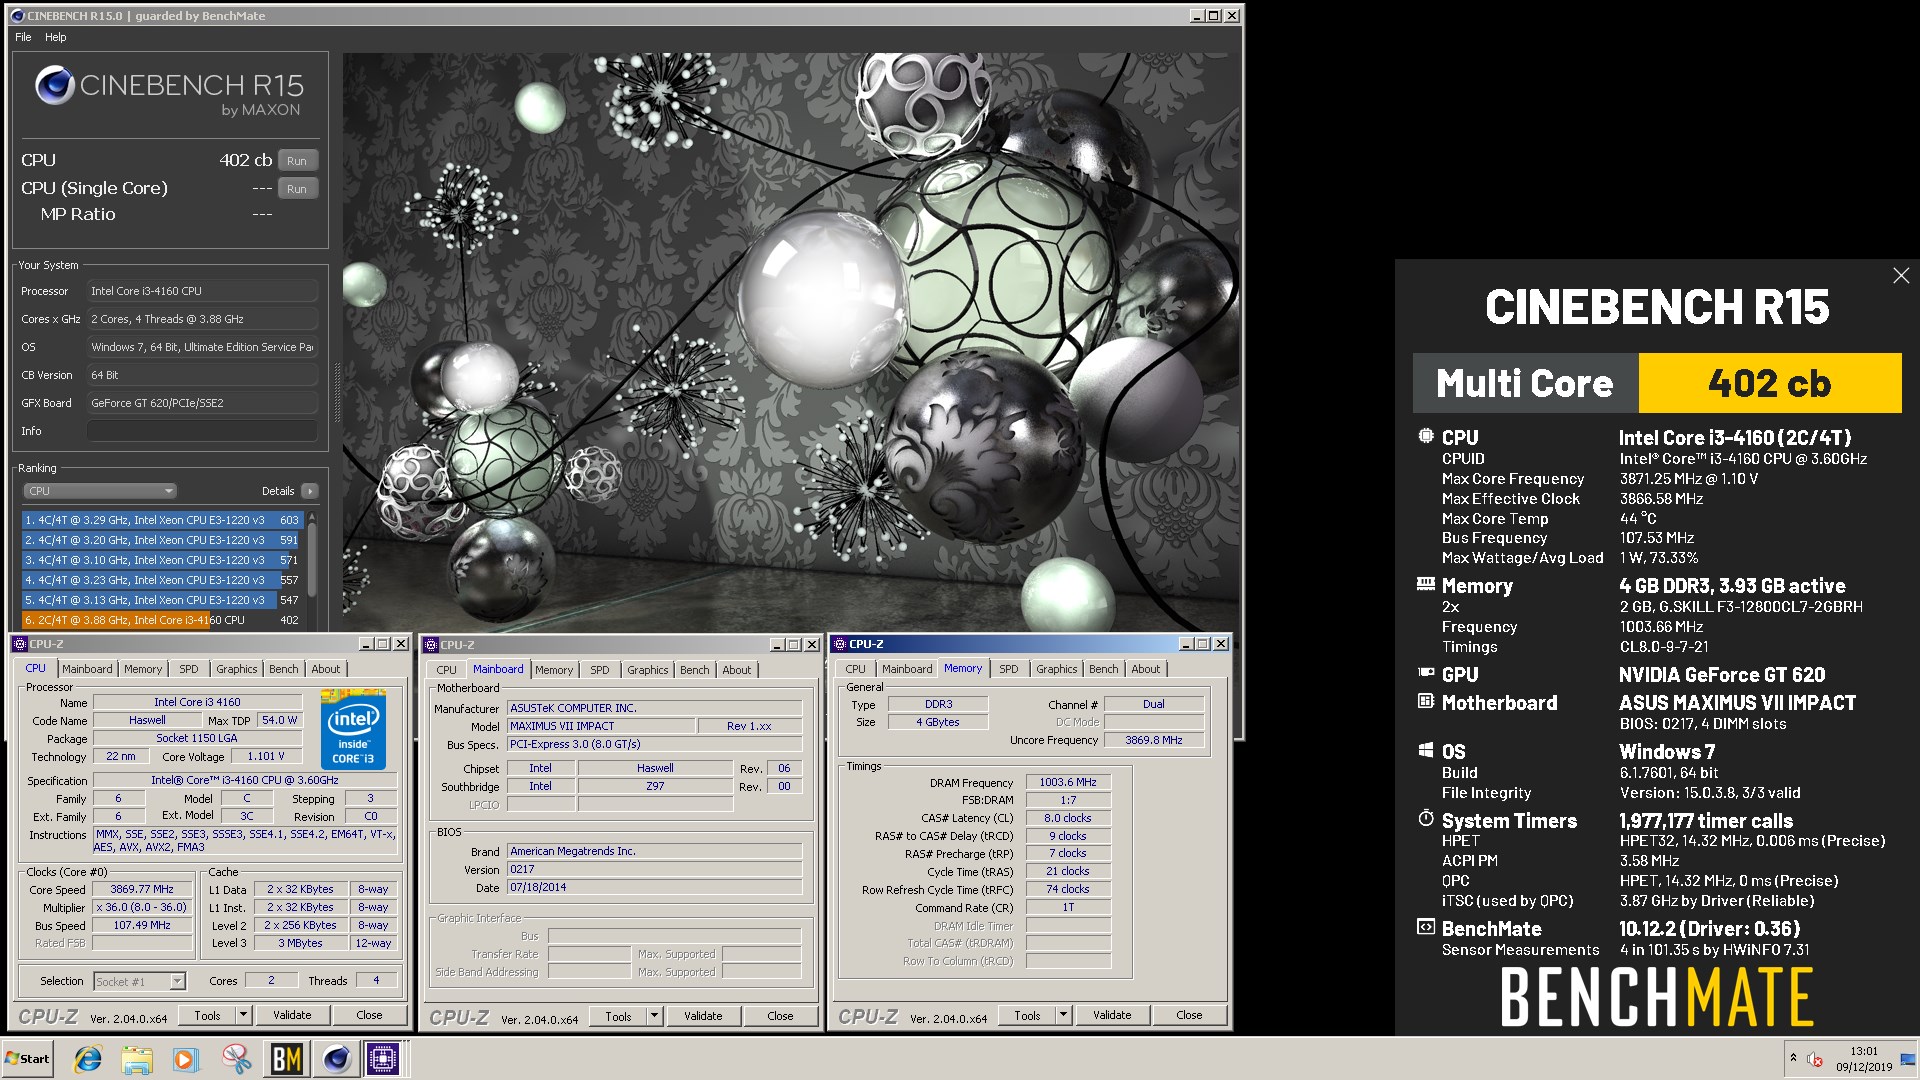The width and height of the screenshot is (1920, 1080).
Task: Close the BenchMate result panel with the X
Action: tap(1901, 276)
